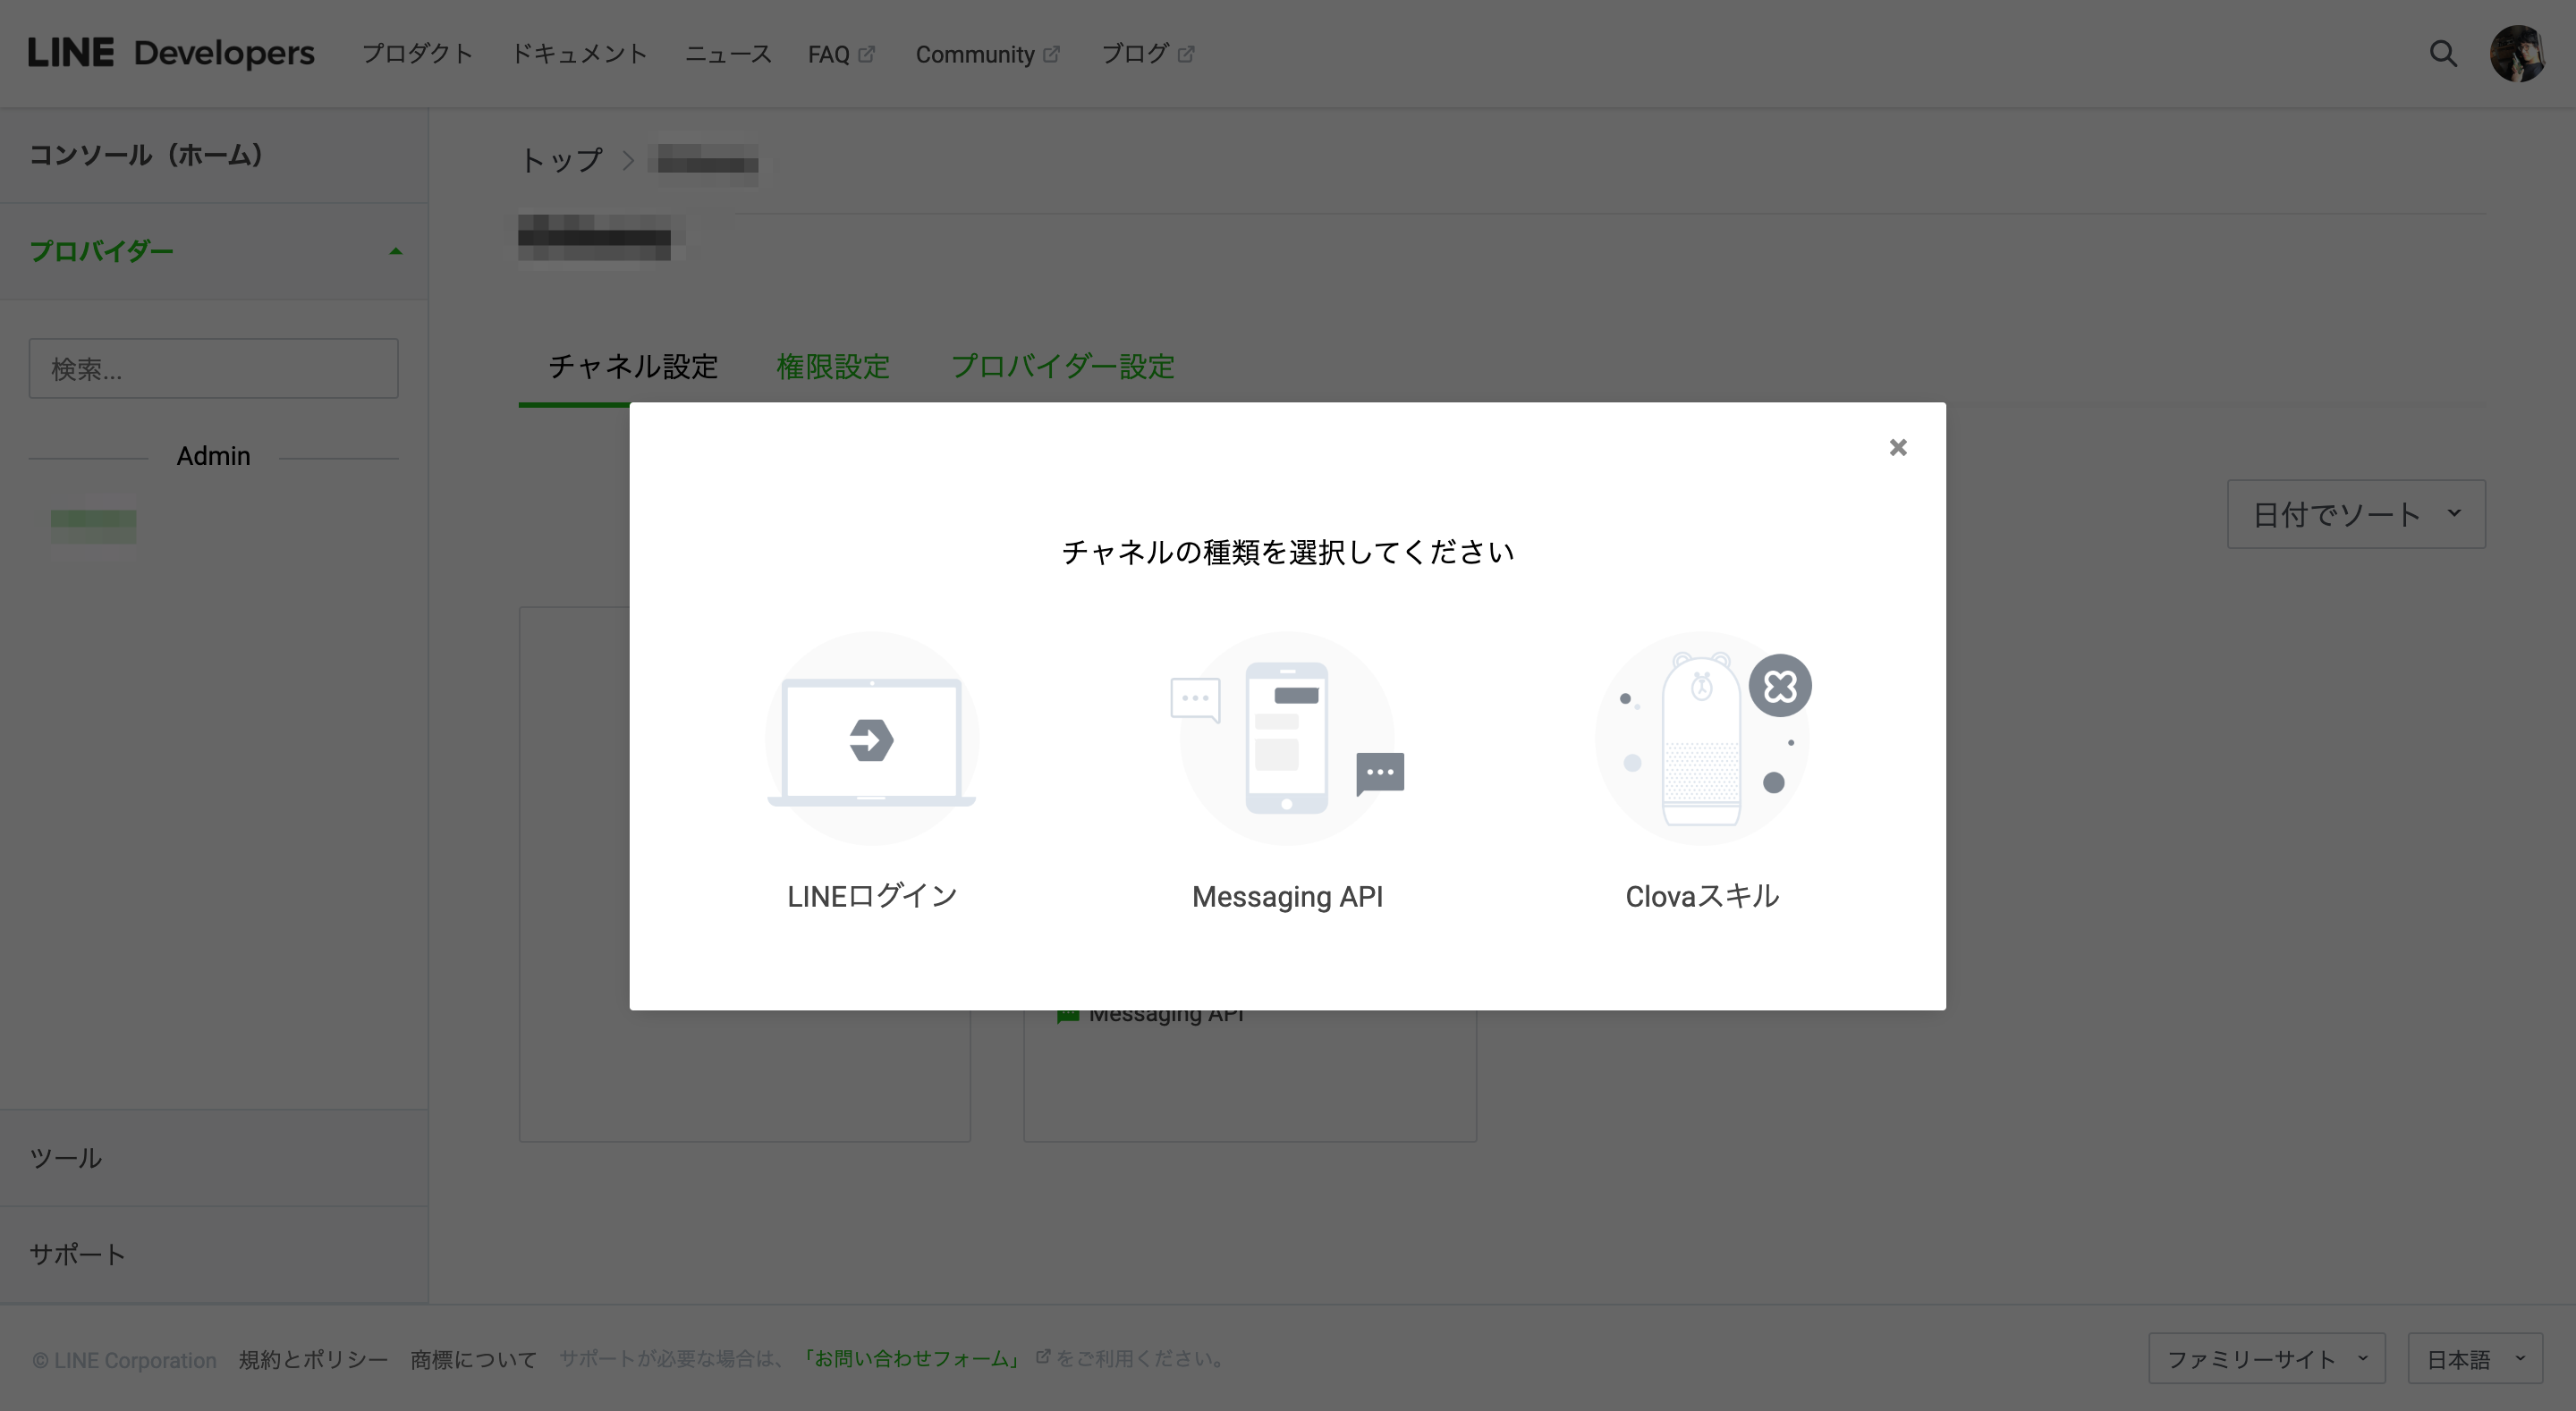Open the ニュース menu
Screen dimensions: 2576x1411
point(728,54)
